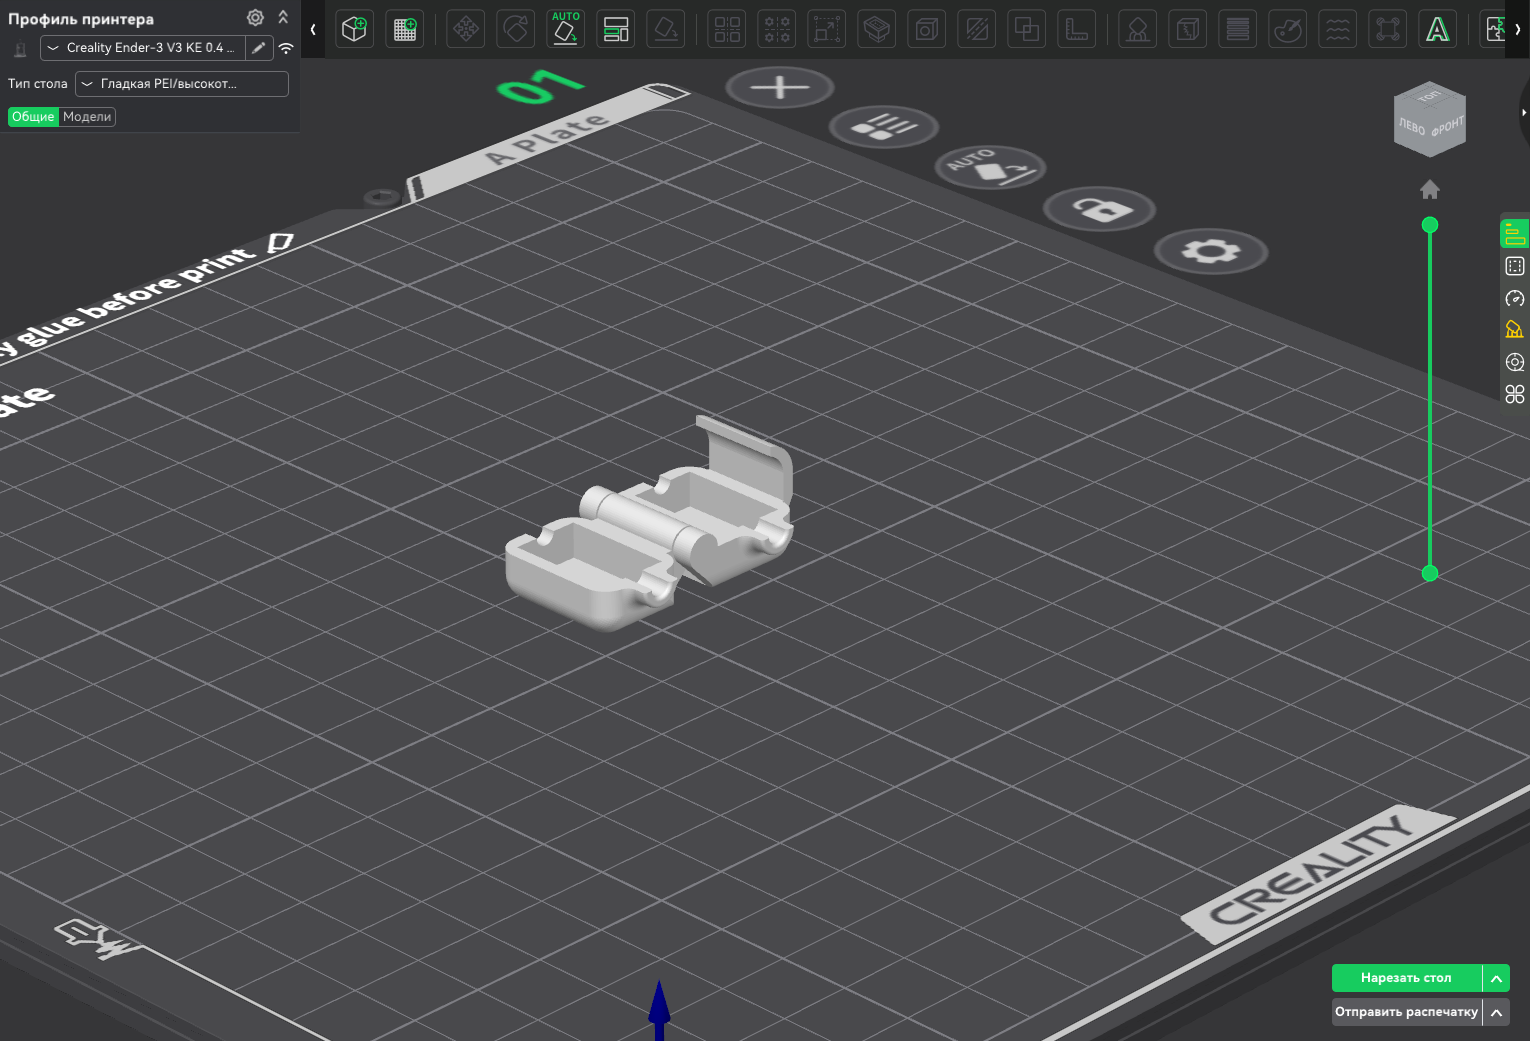Open printer profile settings gear icon
Image resolution: width=1530 pixels, height=1041 pixels.
click(x=255, y=18)
